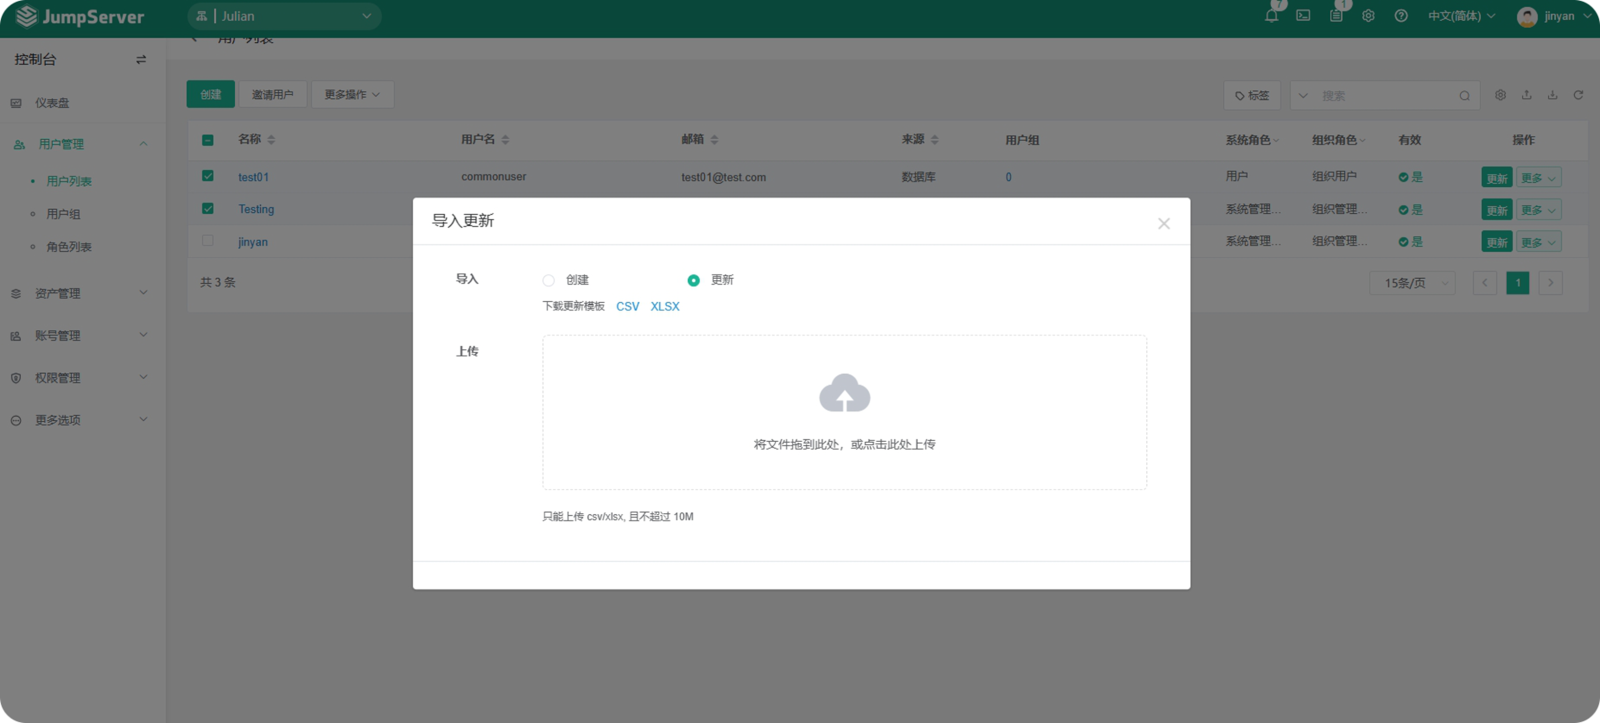Screen dimensions: 1600x723
Task: Download the CSV update template
Action: pyautogui.click(x=628, y=307)
